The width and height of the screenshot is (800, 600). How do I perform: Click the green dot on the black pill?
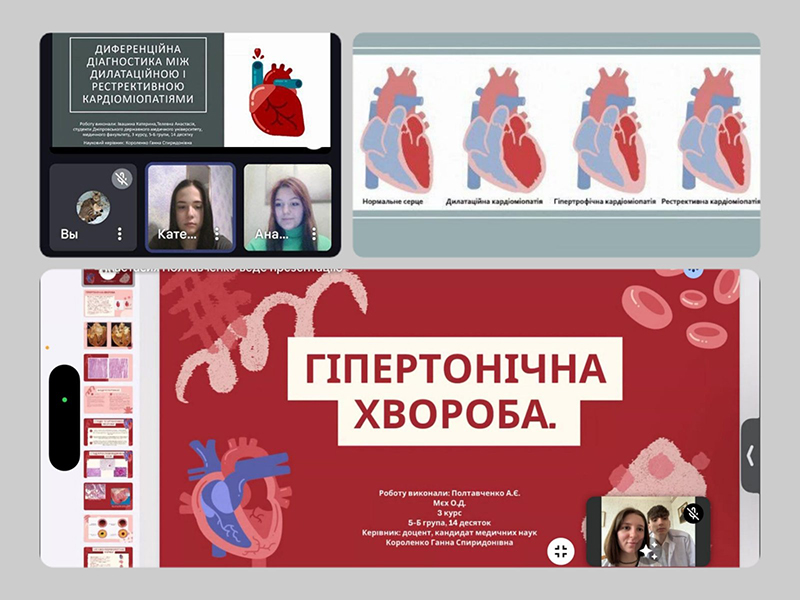[x=65, y=400]
